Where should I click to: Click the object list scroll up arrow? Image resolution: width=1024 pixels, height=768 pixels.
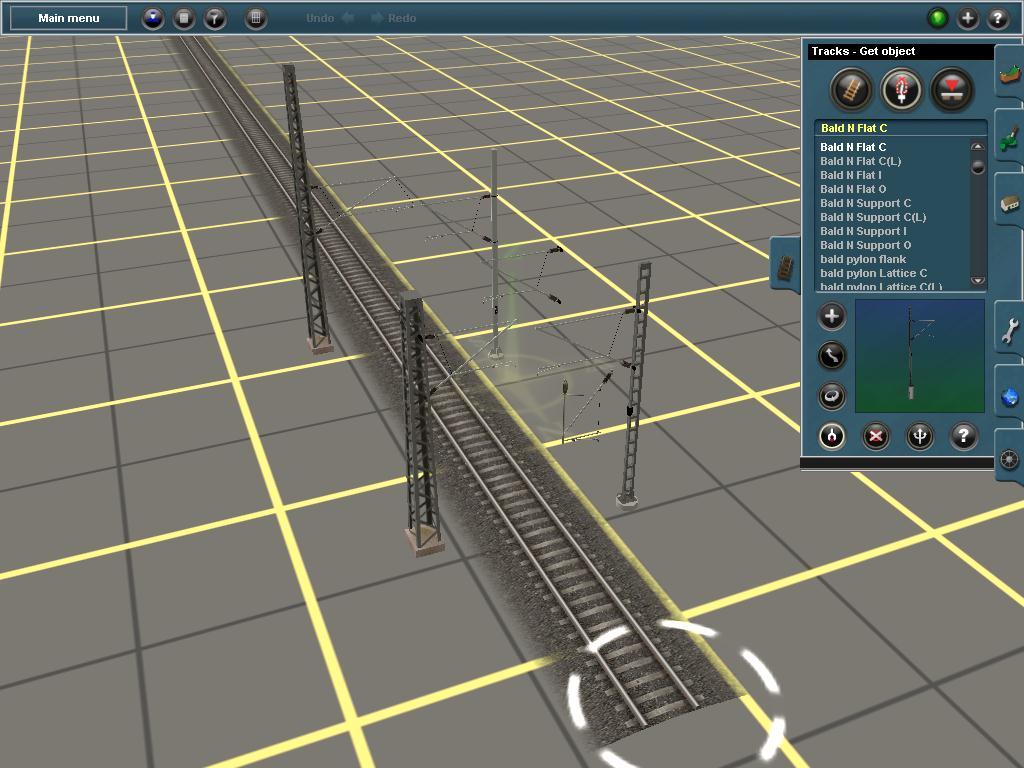977,147
